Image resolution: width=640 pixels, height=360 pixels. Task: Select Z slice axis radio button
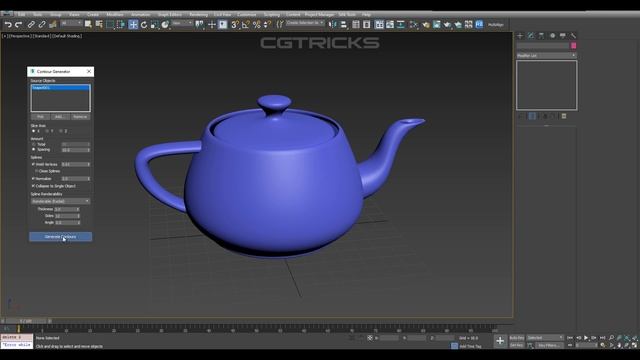61,131
